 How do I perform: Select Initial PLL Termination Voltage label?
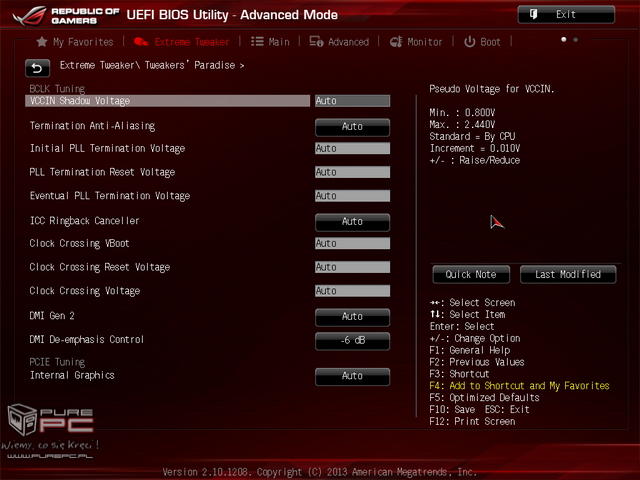107,148
